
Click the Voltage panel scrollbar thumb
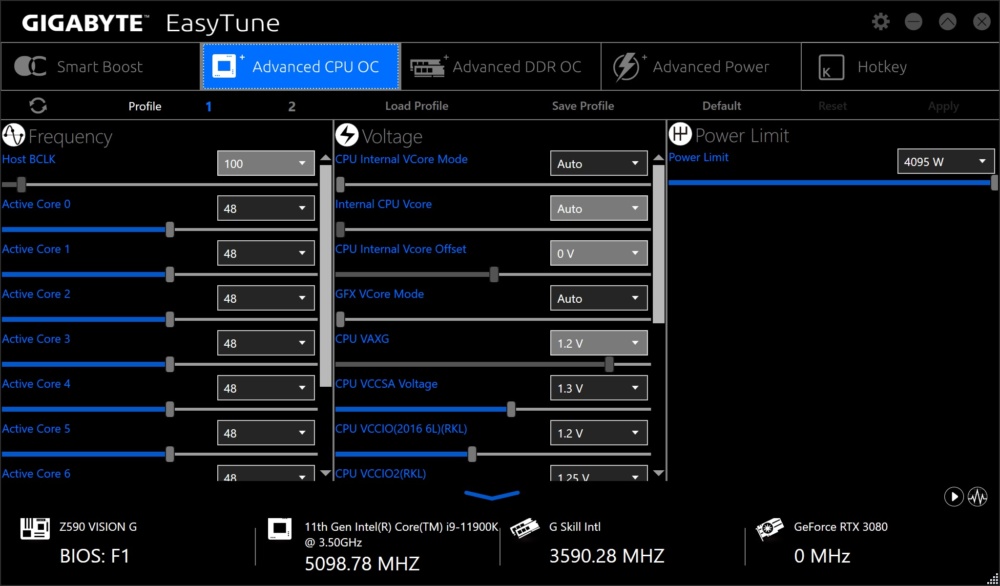pyautogui.click(x=659, y=244)
